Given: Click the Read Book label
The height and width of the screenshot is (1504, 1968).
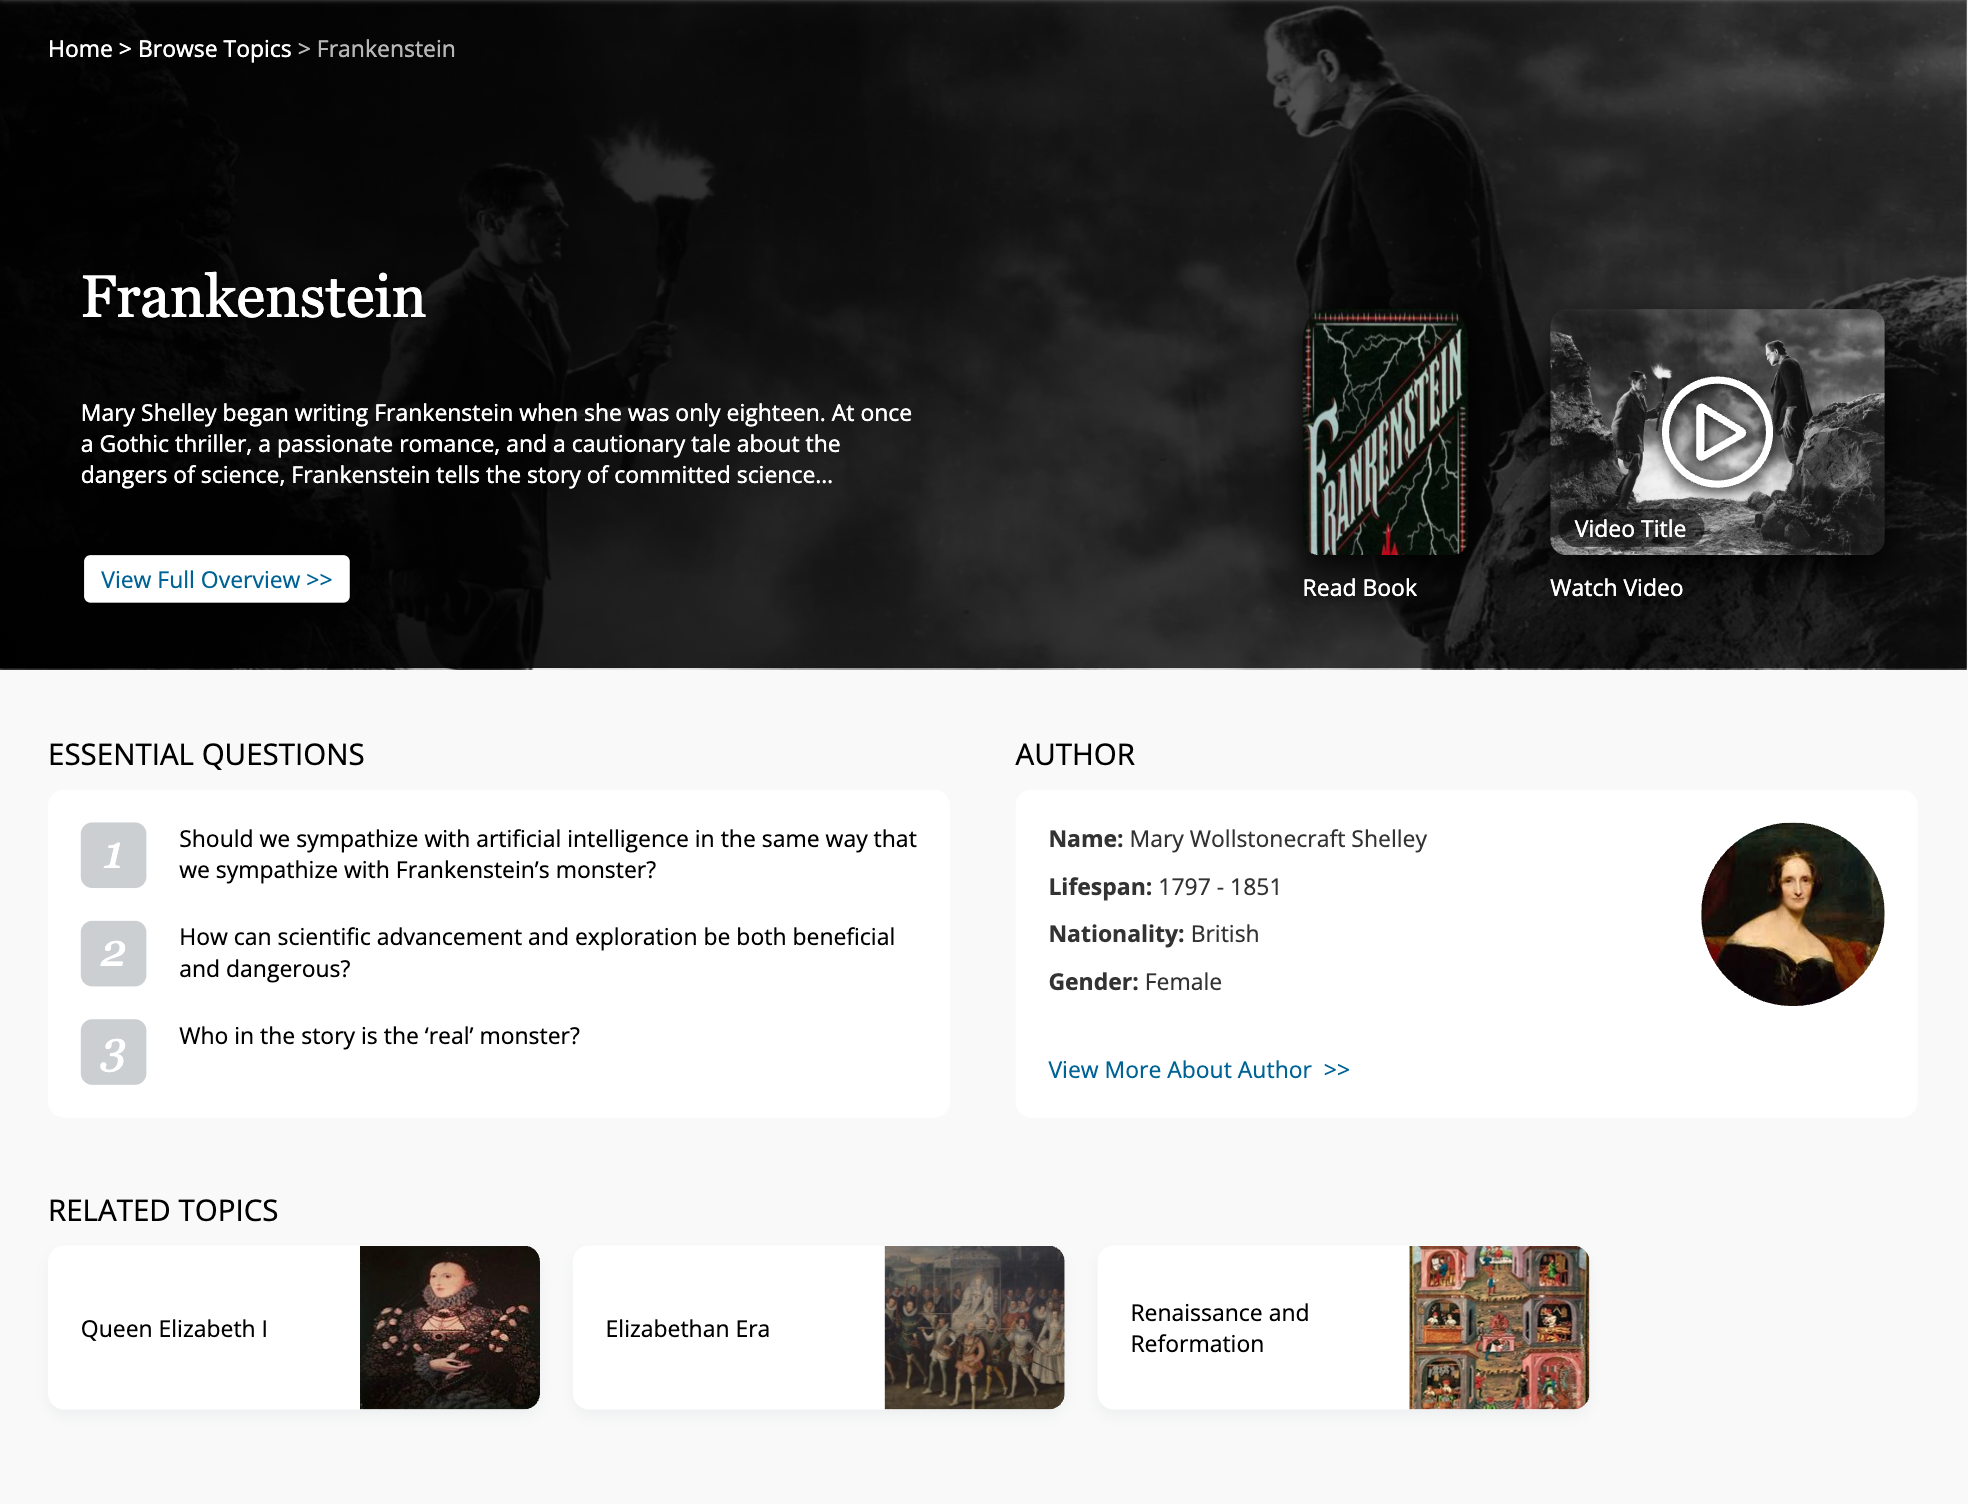Looking at the screenshot, I should tap(1359, 588).
